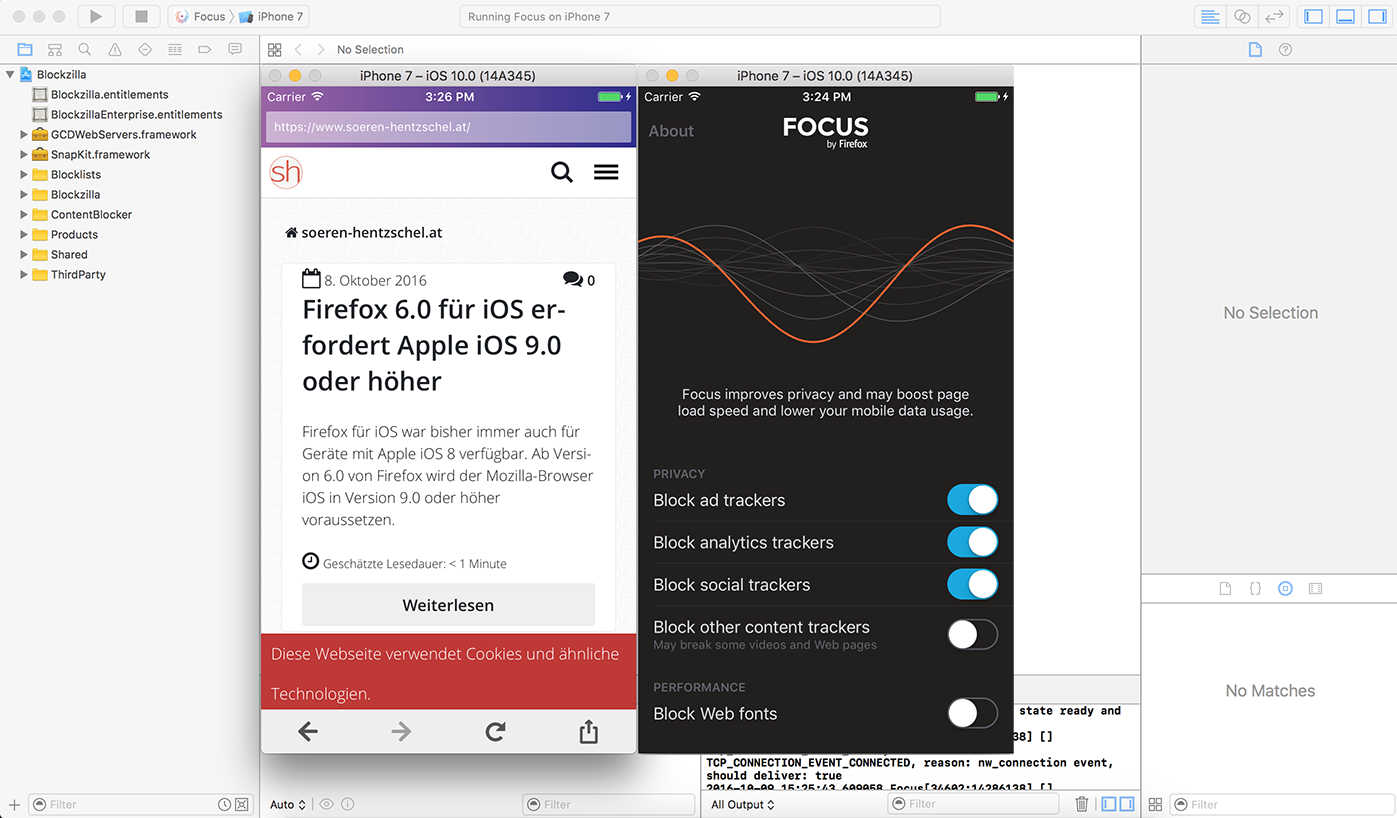Turn off Block social trackers switch
Screen dimensions: 1397x818
[x=973, y=584]
